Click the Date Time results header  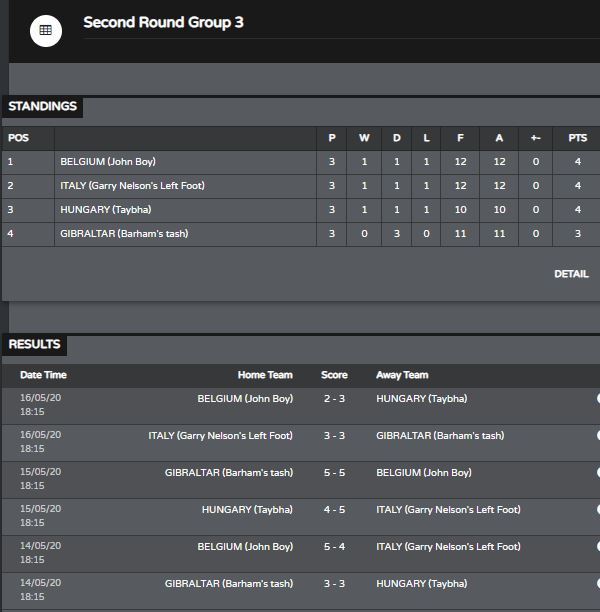pos(43,375)
